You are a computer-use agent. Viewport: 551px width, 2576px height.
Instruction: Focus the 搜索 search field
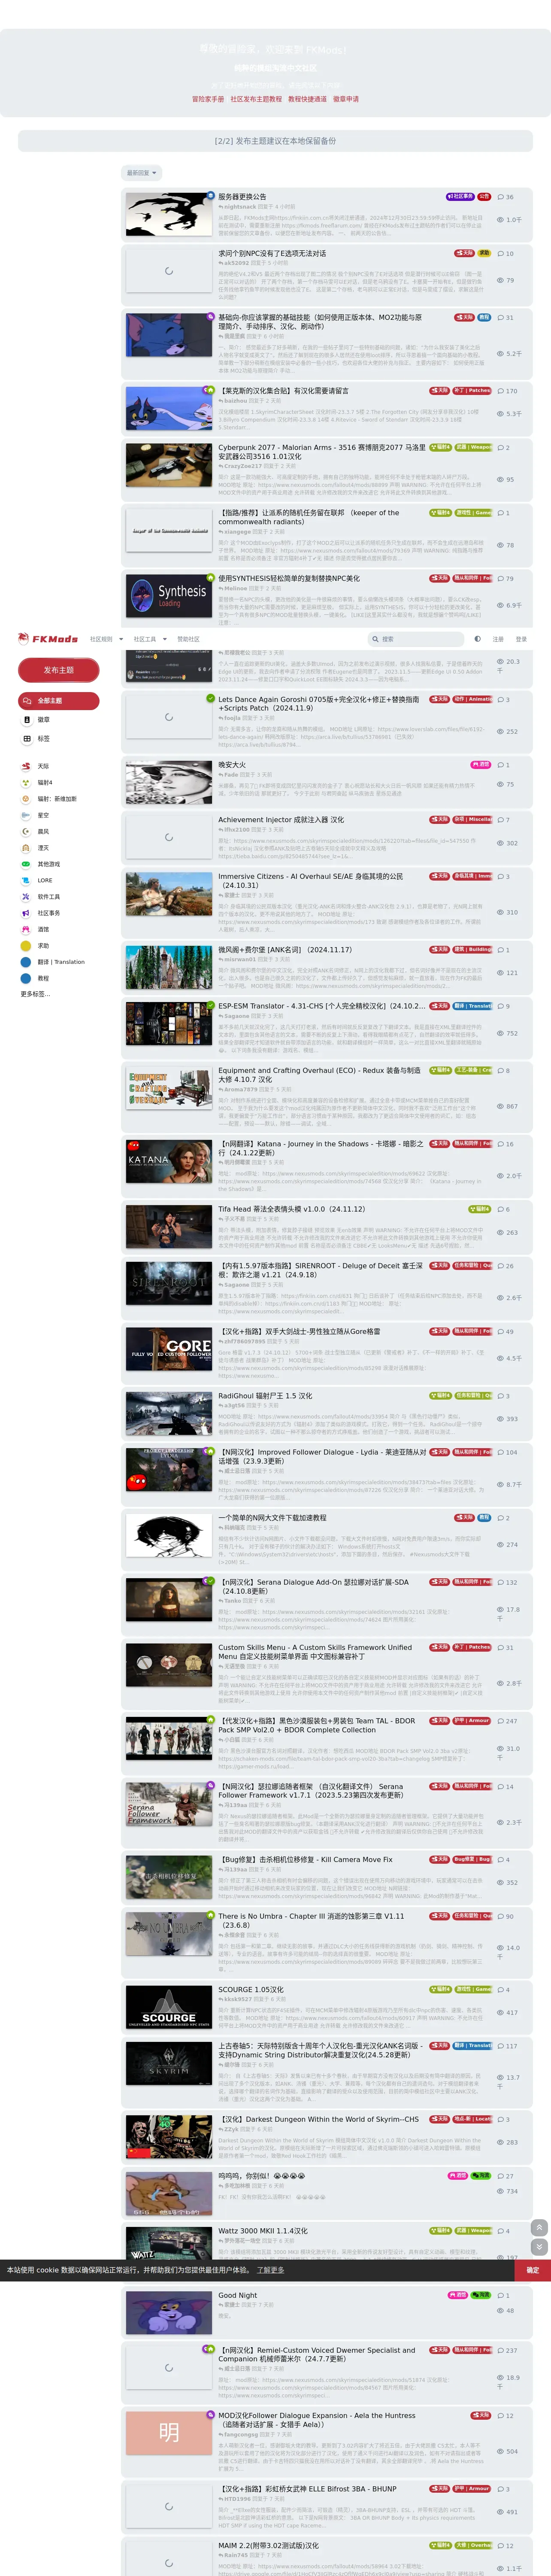point(415,639)
